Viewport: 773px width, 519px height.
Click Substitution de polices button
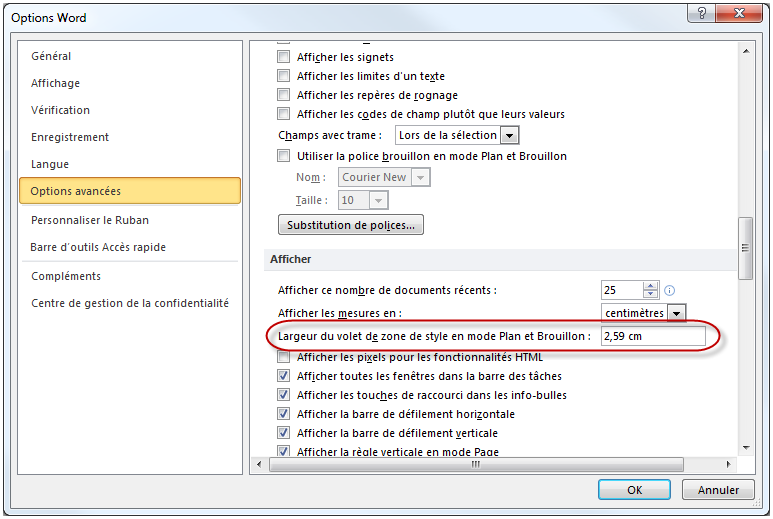click(351, 225)
